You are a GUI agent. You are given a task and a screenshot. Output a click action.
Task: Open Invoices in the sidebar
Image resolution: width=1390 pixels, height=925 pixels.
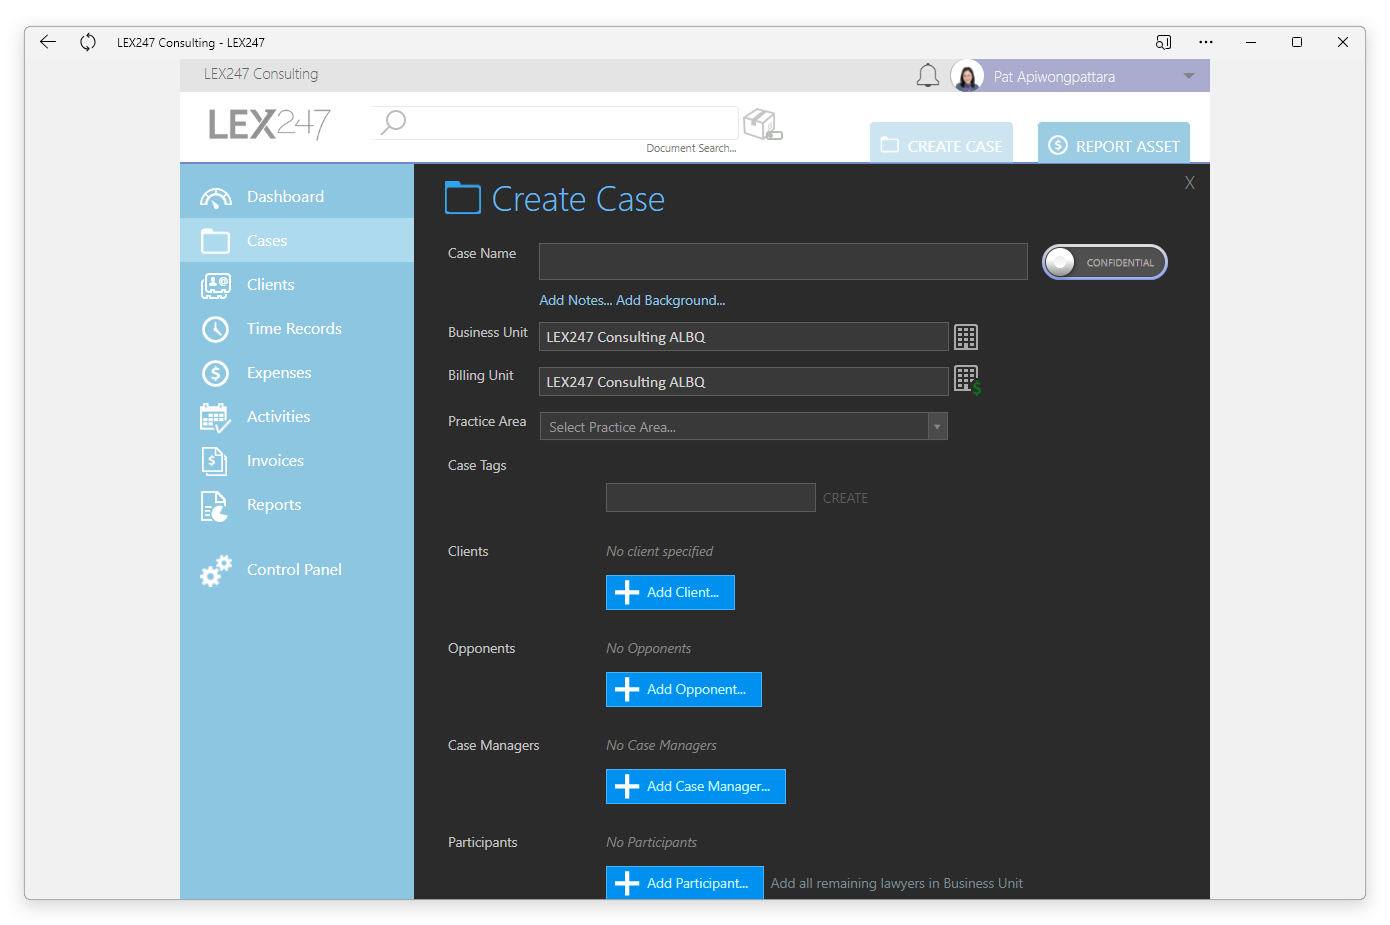(x=297, y=461)
